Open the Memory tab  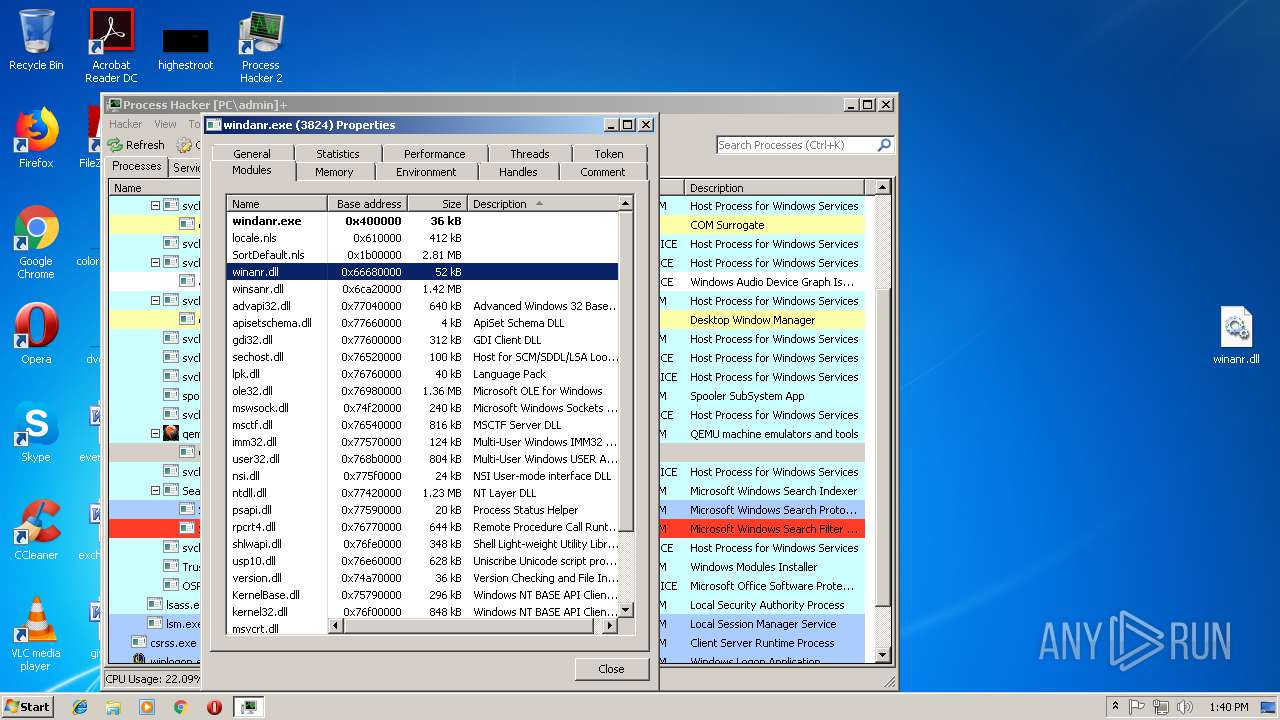coord(334,172)
